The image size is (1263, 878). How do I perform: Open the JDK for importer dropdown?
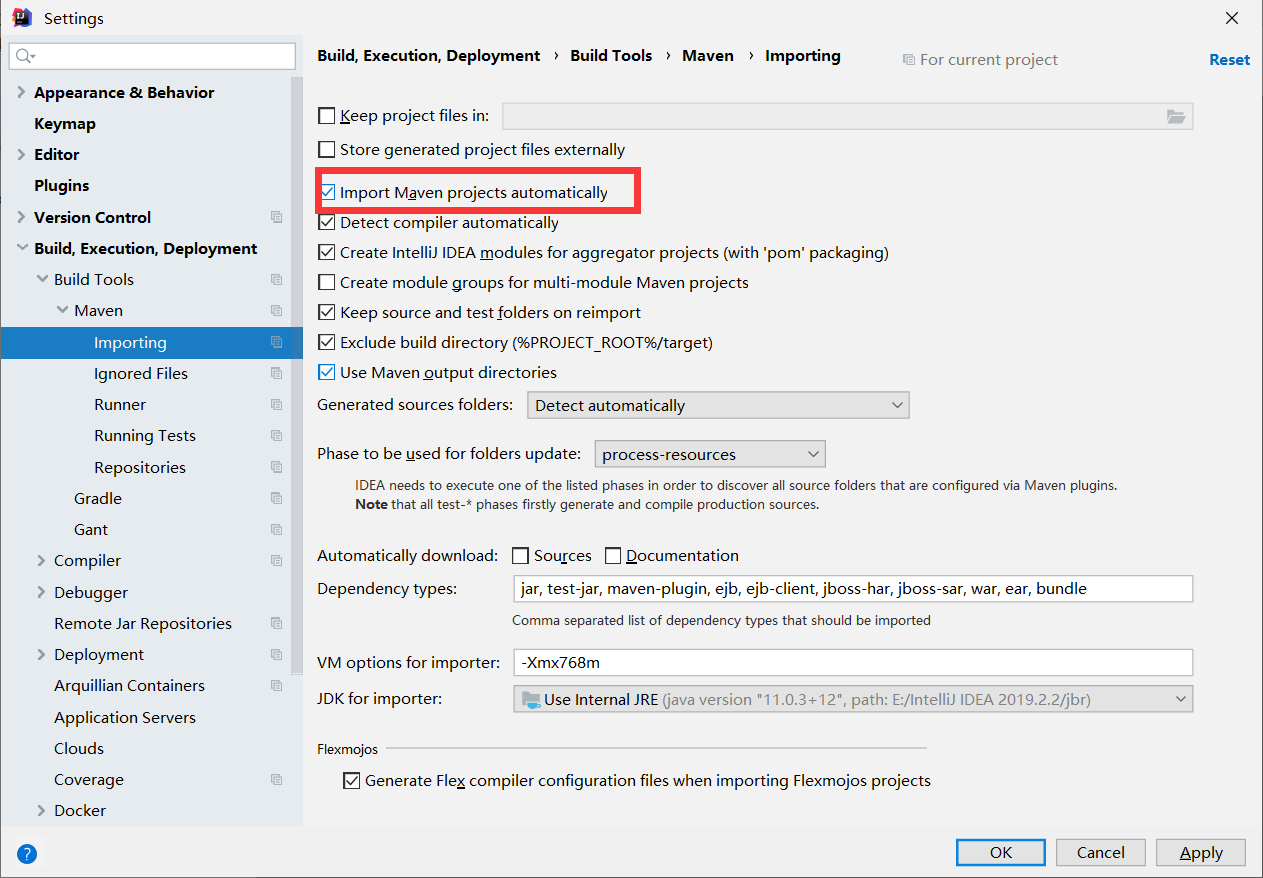pos(853,699)
